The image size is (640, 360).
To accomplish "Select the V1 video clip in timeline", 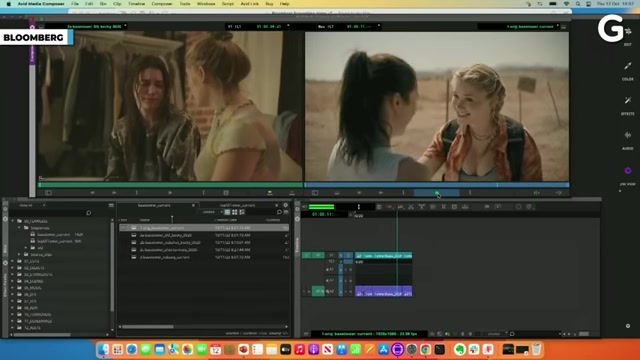I will click(383, 256).
